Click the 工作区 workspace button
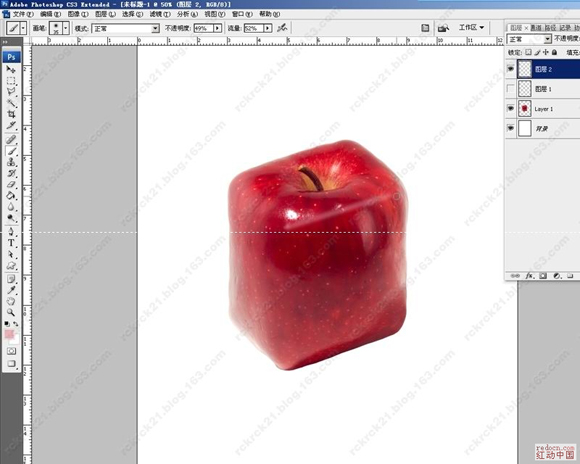This screenshot has height=464, width=580. pos(471,27)
